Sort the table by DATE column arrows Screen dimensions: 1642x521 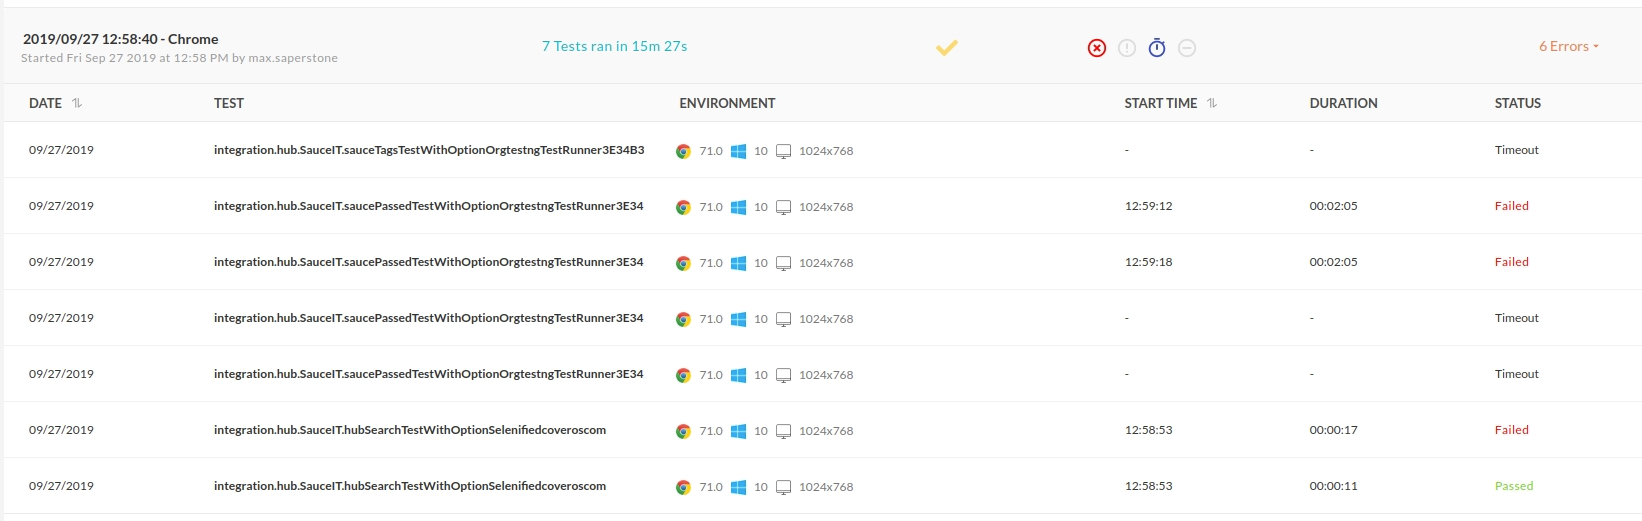[x=77, y=103]
